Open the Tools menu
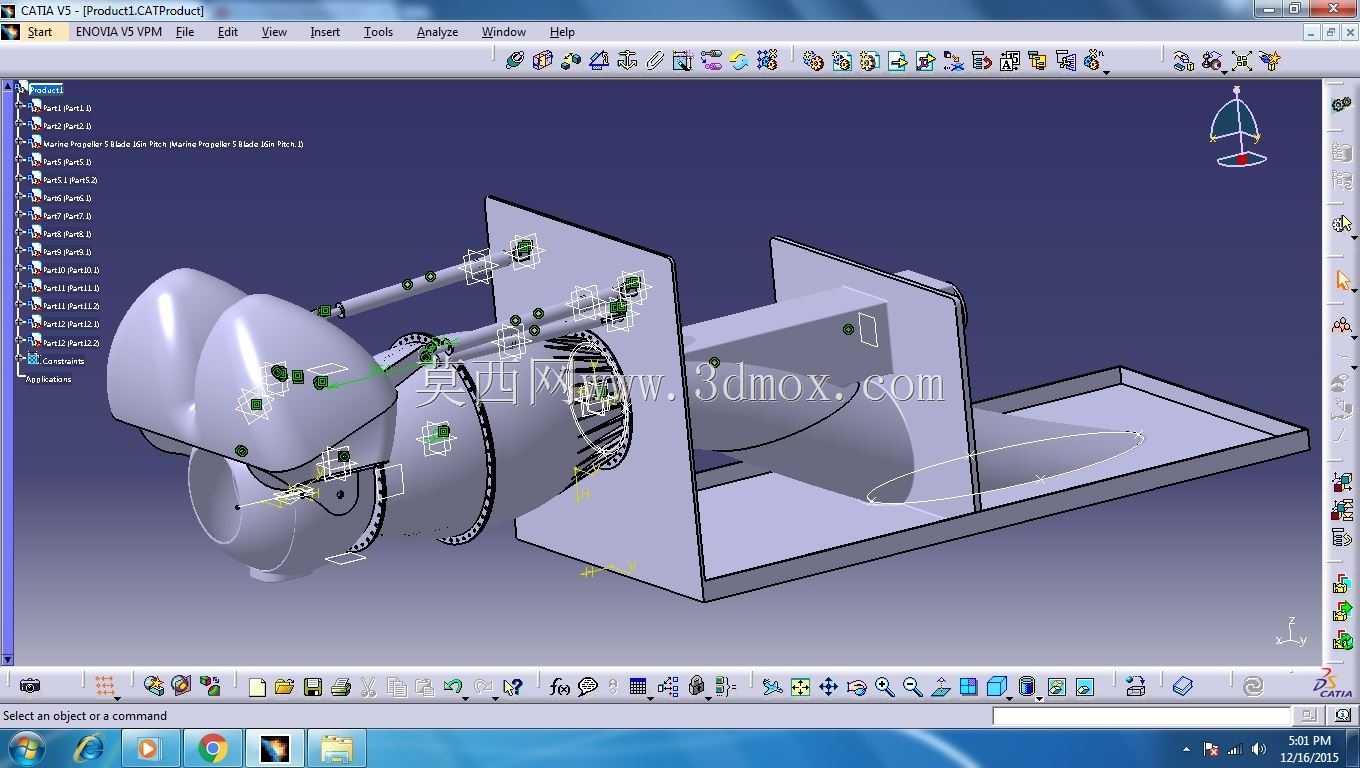The width and height of the screenshot is (1360, 768). pos(378,32)
